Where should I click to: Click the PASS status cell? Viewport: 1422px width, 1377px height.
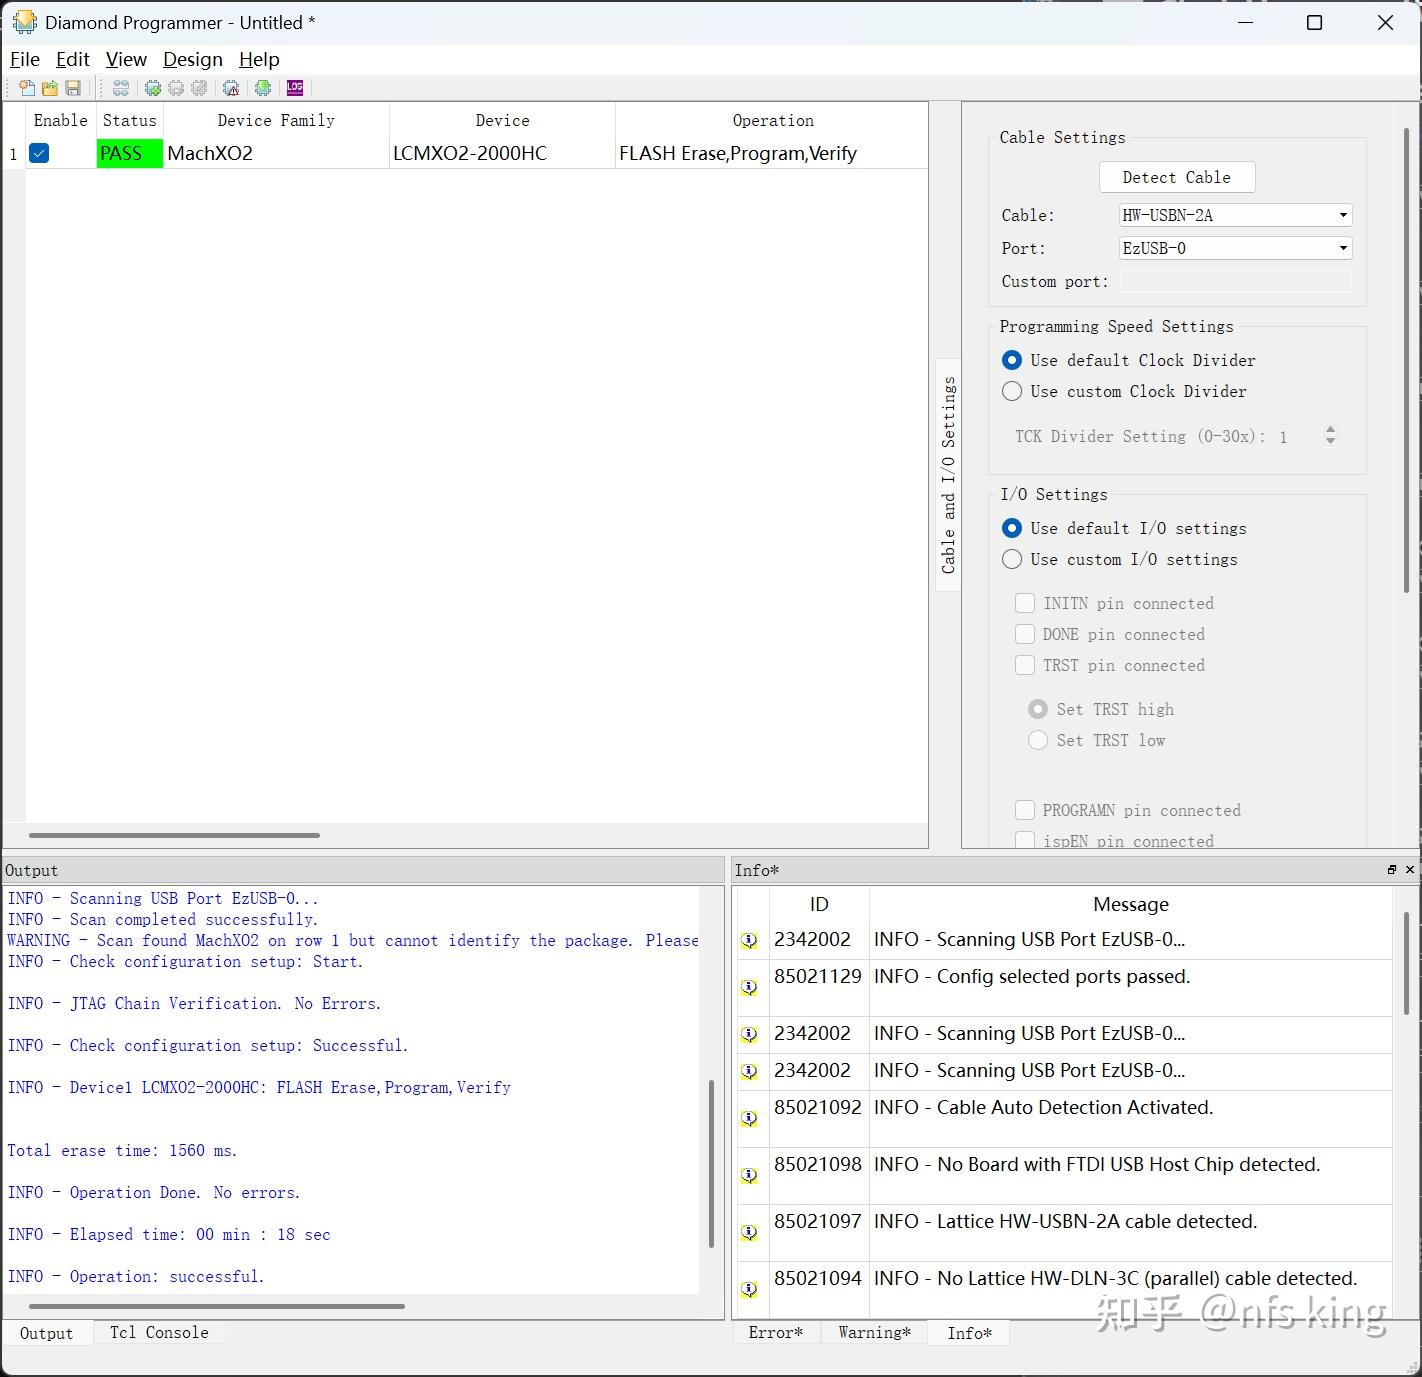[130, 153]
